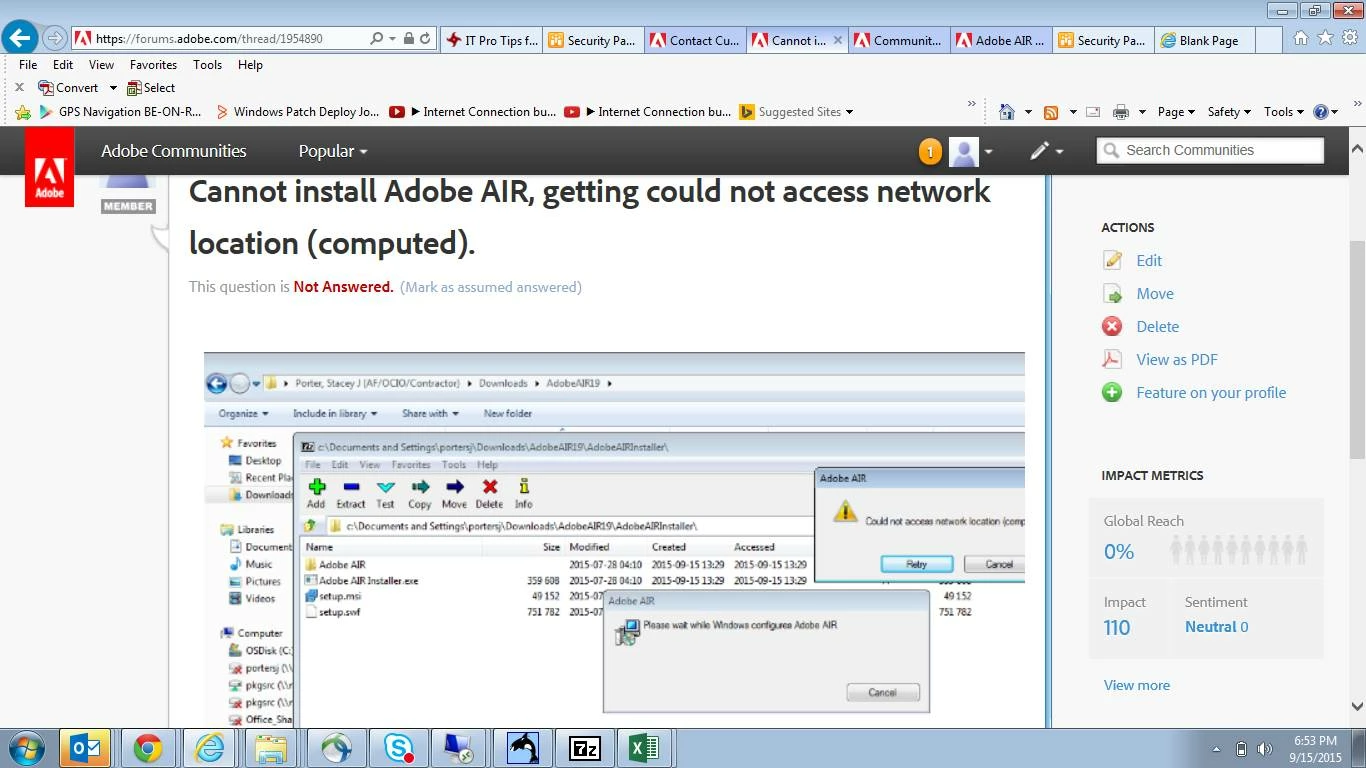Click the View as PDF icon
This screenshot has width=1366, height=768.
point(1112,359)
